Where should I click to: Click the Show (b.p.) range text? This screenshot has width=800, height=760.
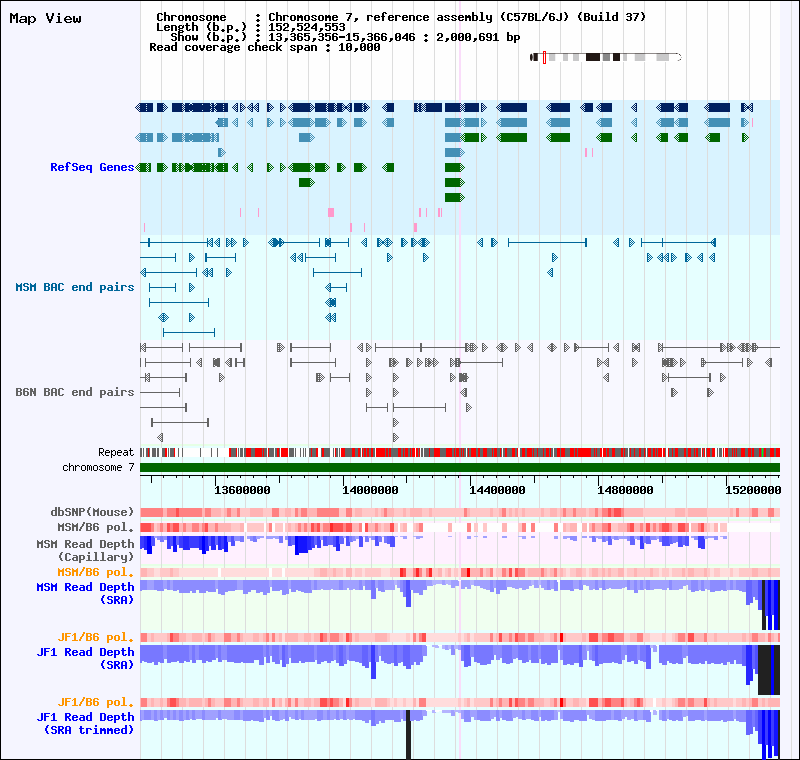point(394,37)
